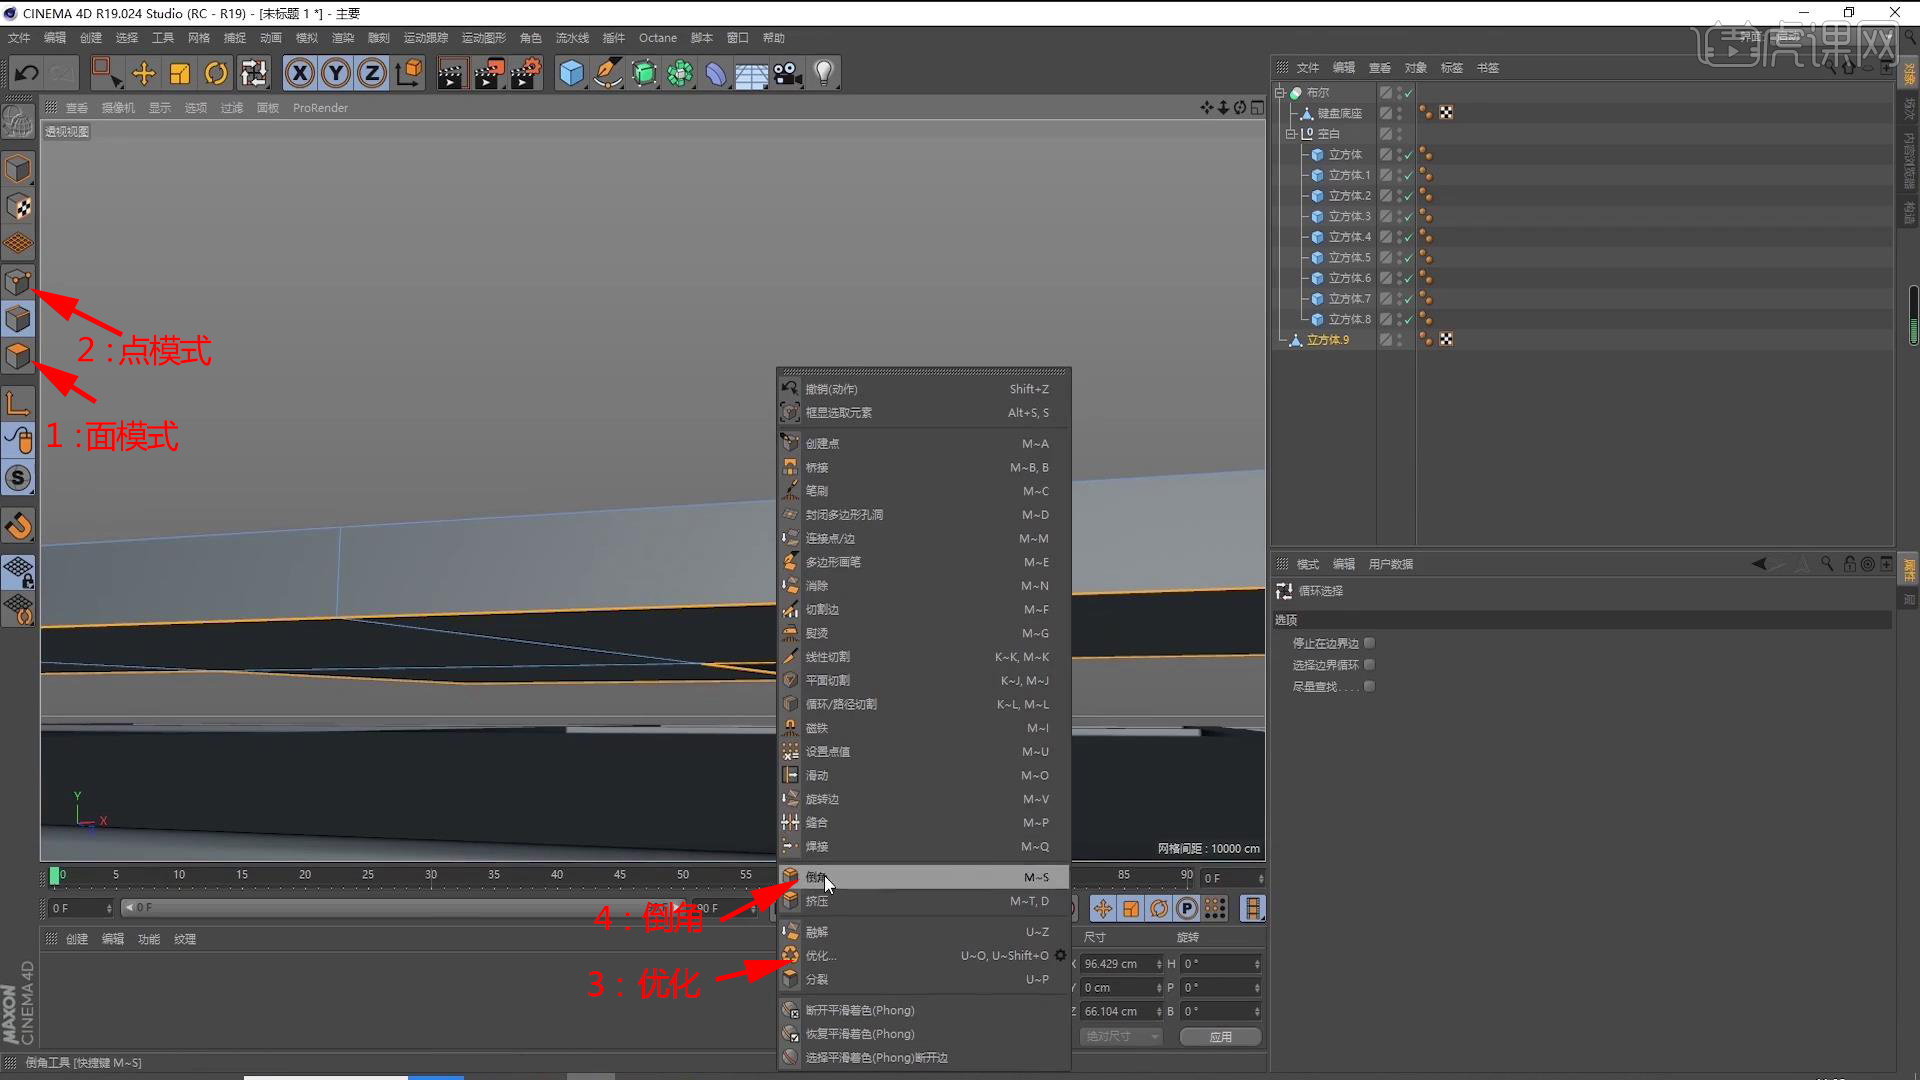Toggle 尽量查找 checkbox
This screenshot has height=1080, width=1920.
1369,686
